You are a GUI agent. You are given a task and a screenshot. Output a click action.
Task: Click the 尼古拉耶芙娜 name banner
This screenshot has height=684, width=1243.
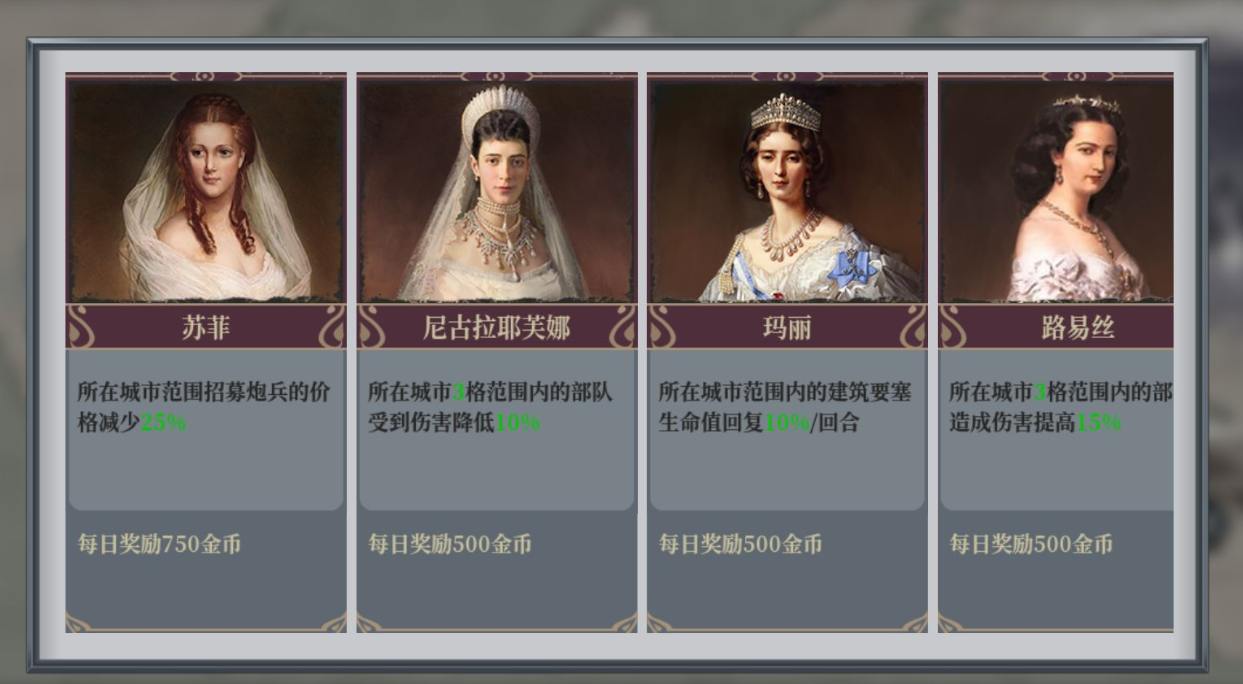(497, 327)
